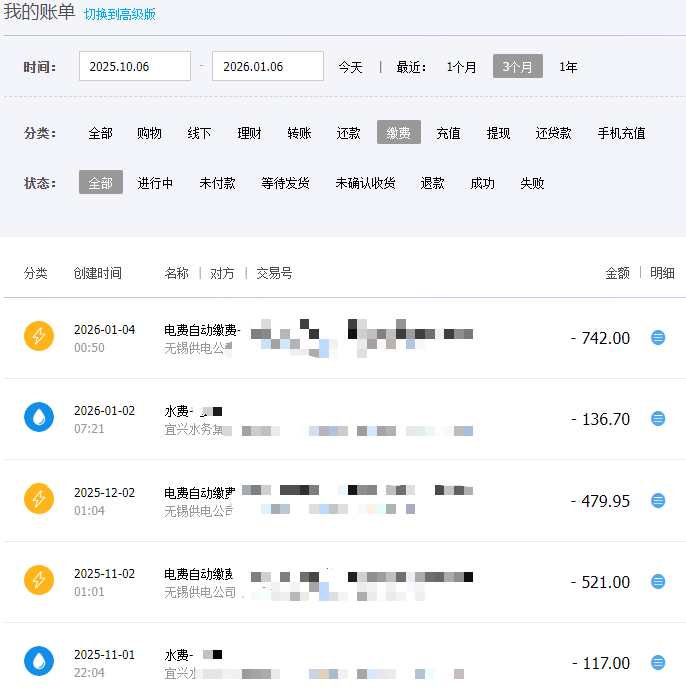This screenshot has height=697, width=686.
Task: Open details icon for the 479.95 payment
Action: pos(658,501)
